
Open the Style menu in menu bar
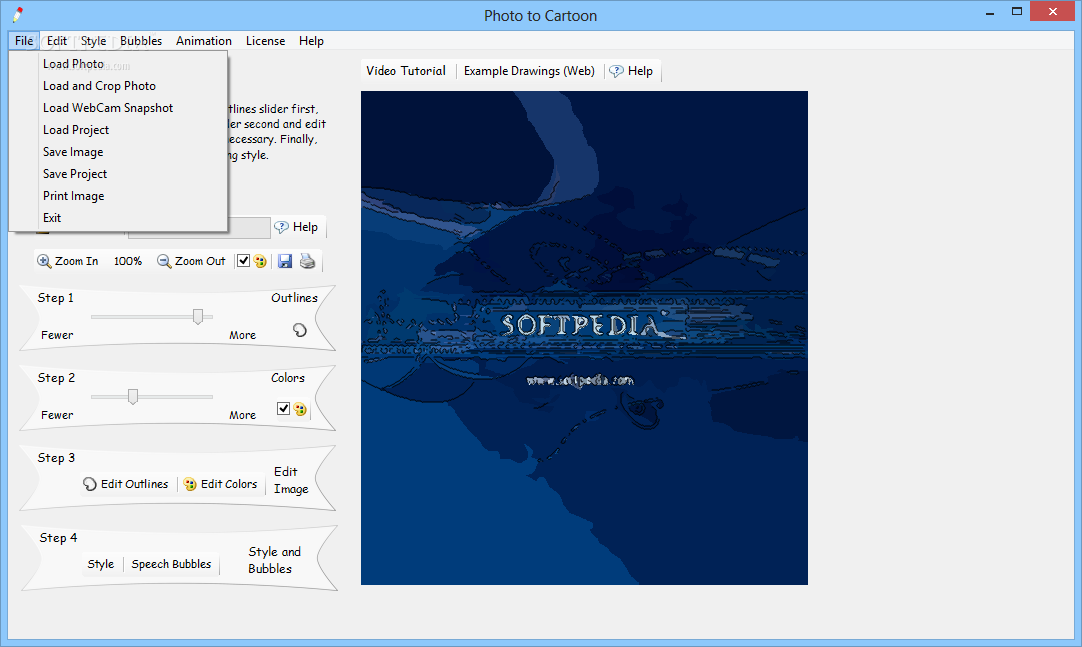point(94,41)
